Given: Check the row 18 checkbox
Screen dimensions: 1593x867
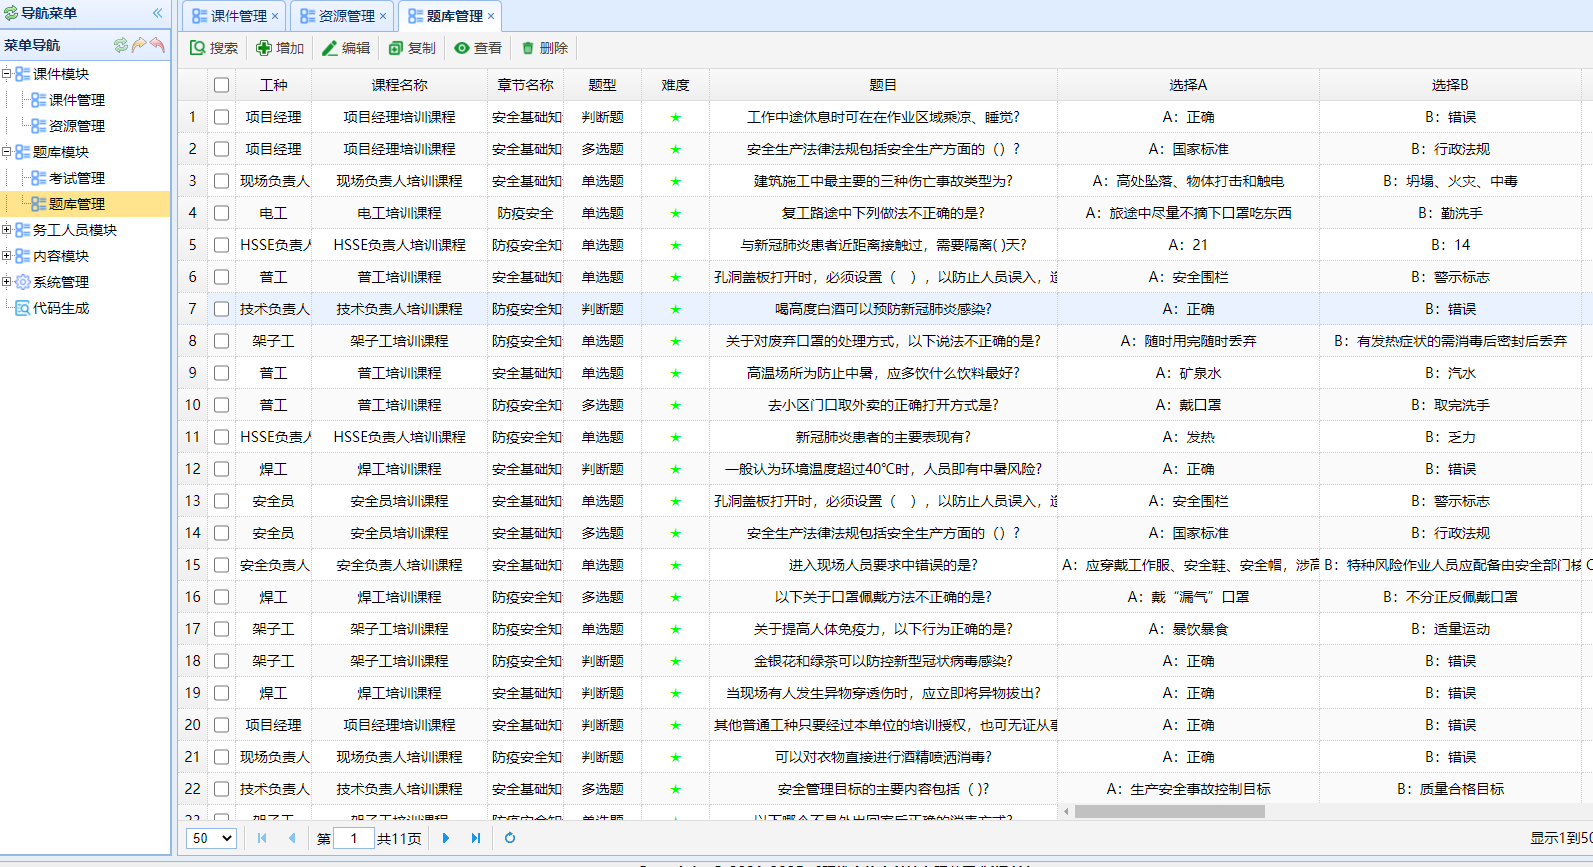Looking at the screenshot, I should (221, 661).
